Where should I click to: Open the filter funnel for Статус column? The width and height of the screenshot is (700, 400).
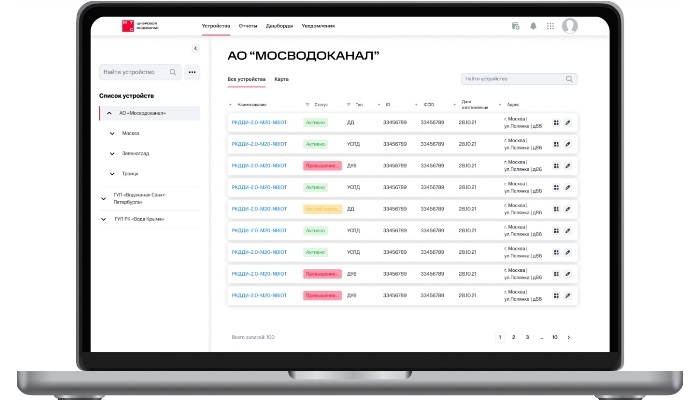click(307, 104)
